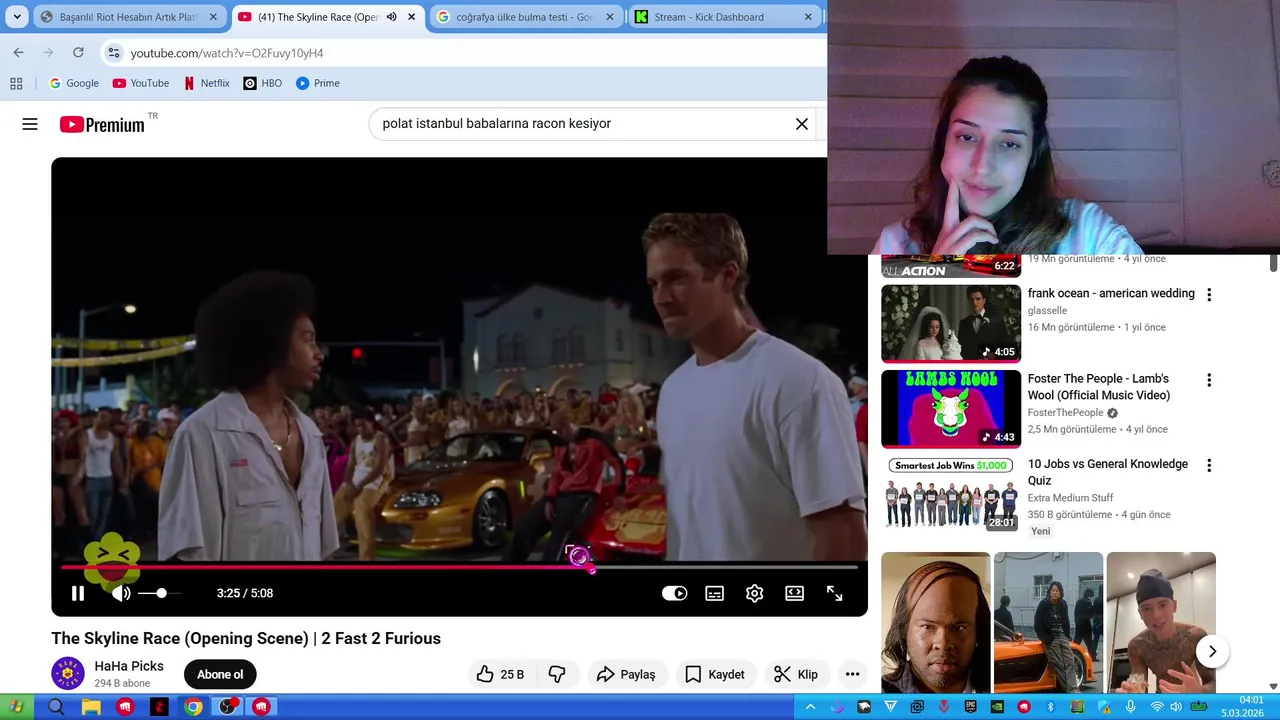Close the Kick Dashboard tab
This screenshot has height=720, width=1280.
(808, 17)
